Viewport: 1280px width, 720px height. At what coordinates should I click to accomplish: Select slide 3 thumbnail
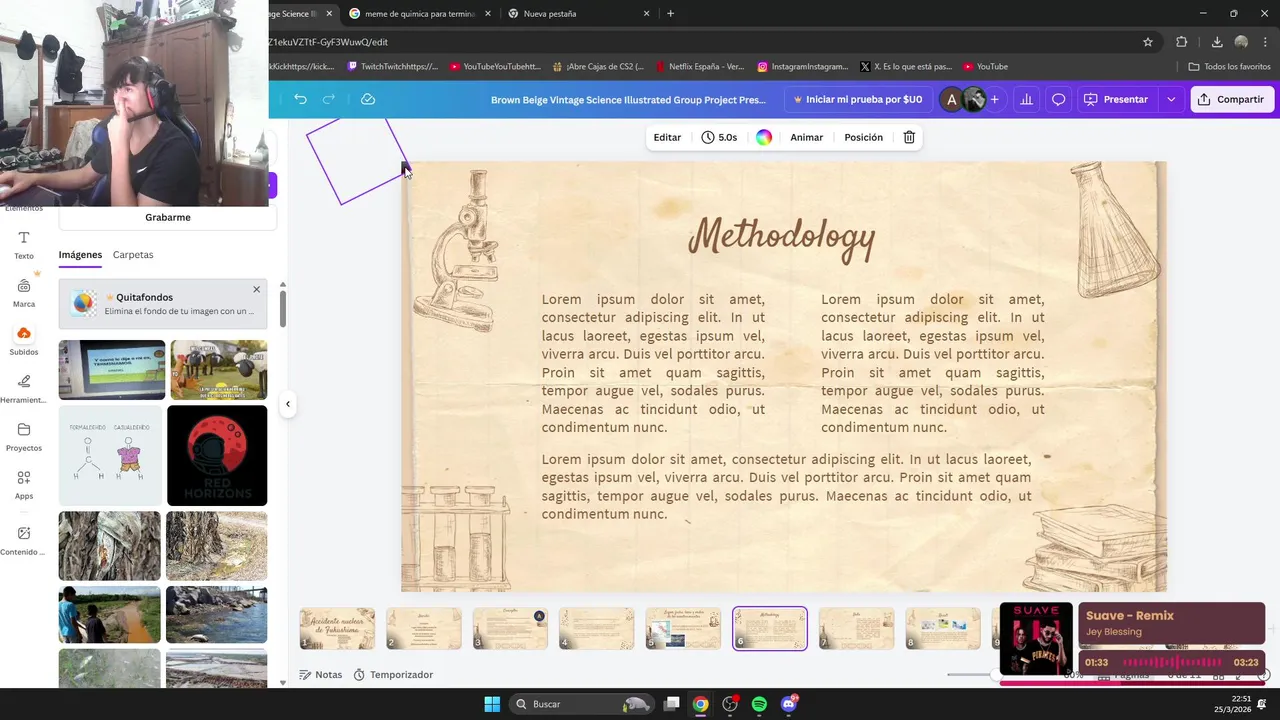pos(510,629)
